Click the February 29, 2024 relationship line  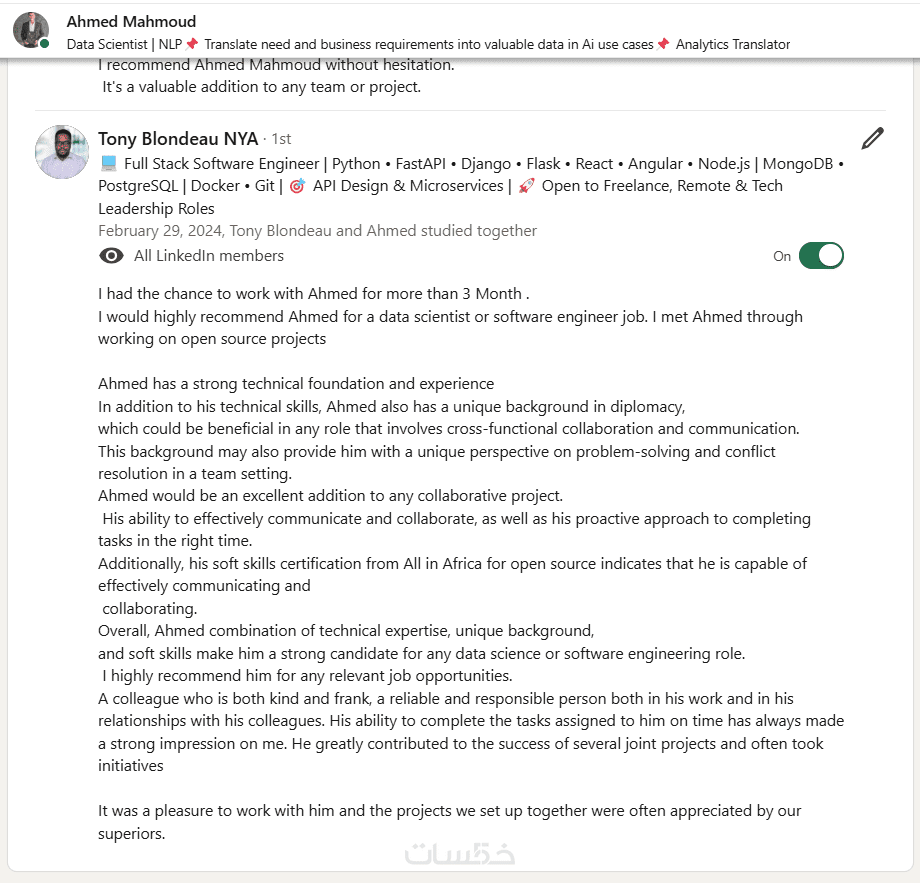point(317,231)
